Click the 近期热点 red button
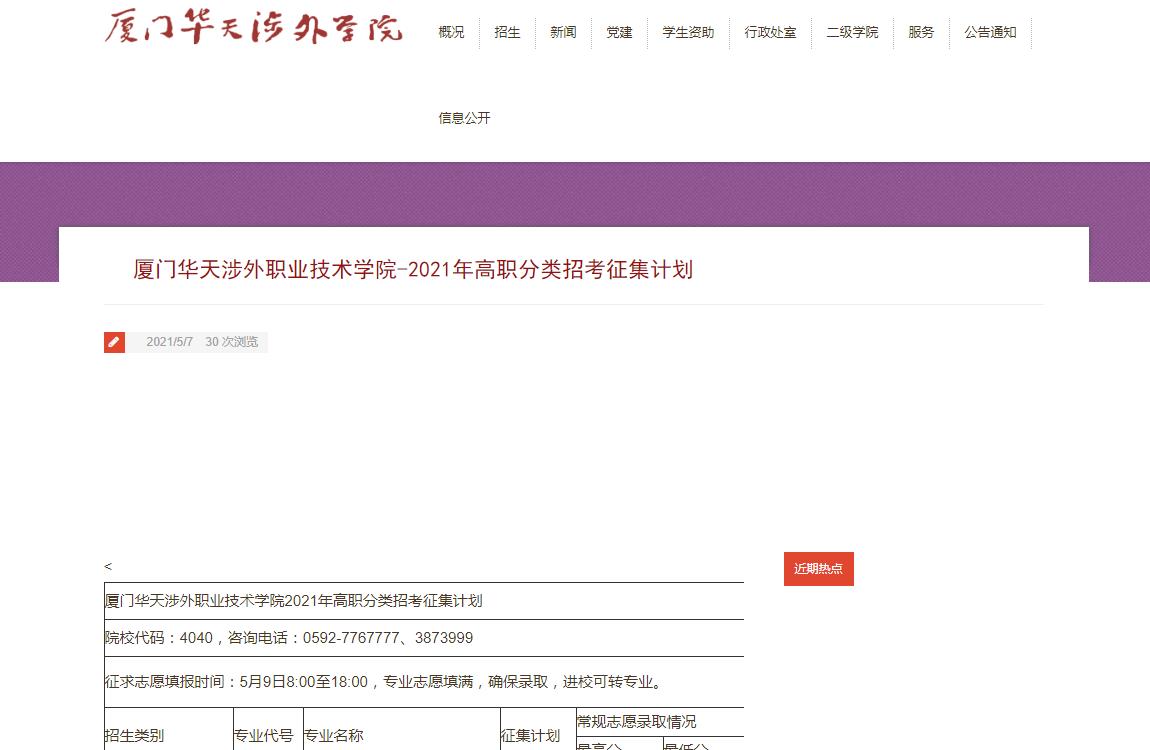The image size is (1150, 750). pyautogui.click(x=818, y=569)
